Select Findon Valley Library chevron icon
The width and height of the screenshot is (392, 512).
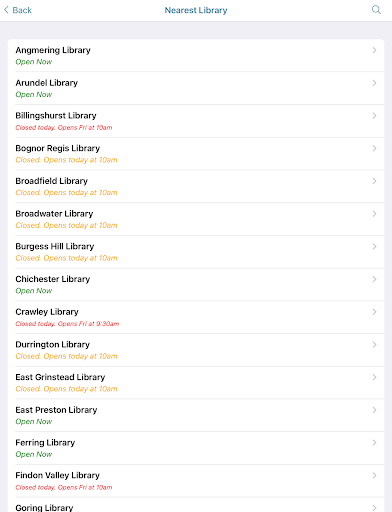coord(374,475)
